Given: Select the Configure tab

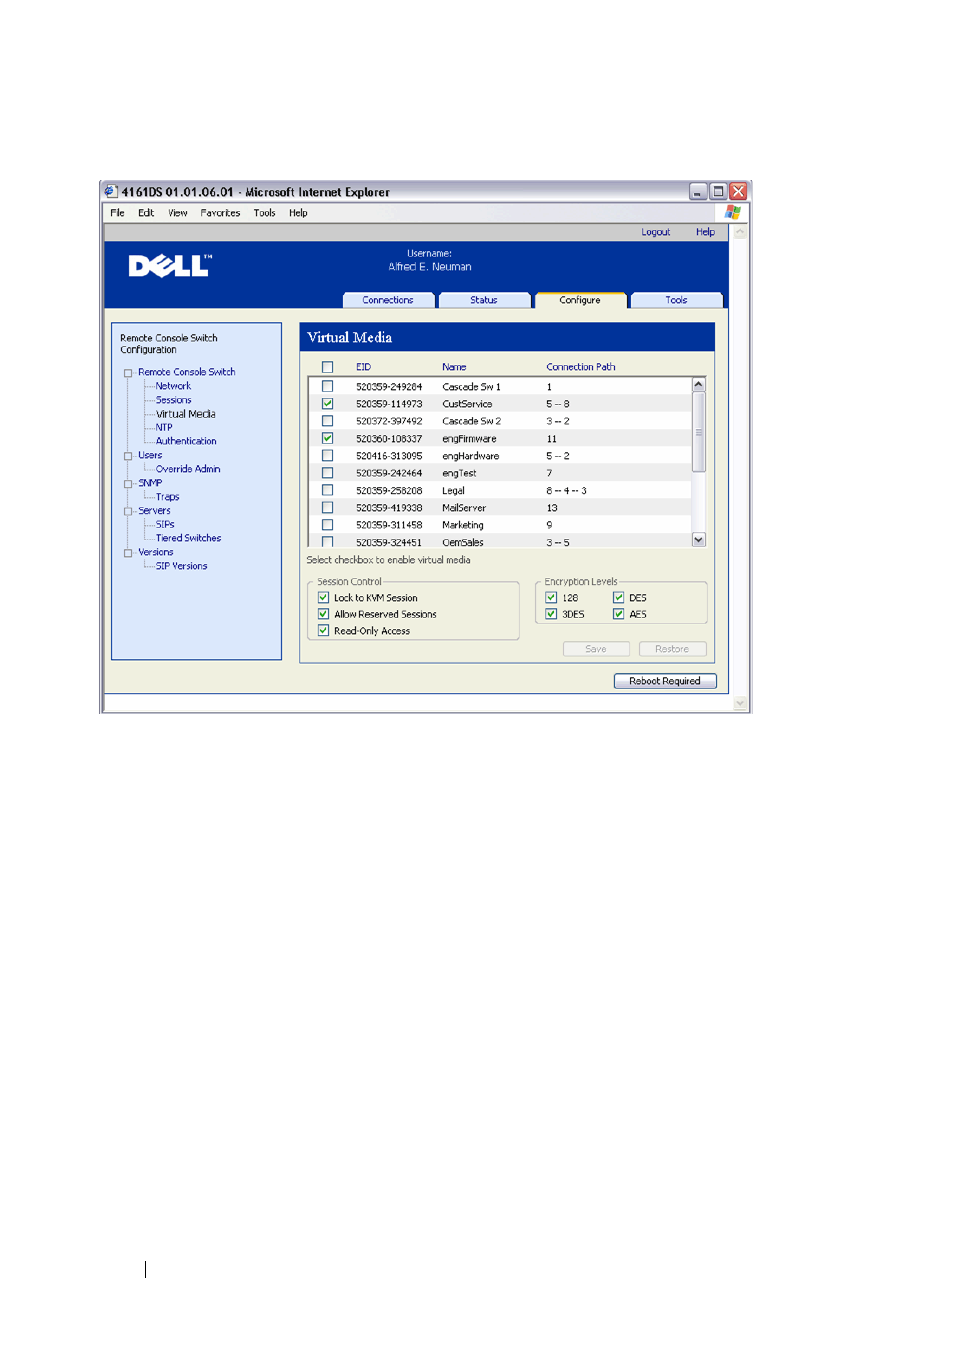Looking at the screenshot, I should [x=580, y=300].
